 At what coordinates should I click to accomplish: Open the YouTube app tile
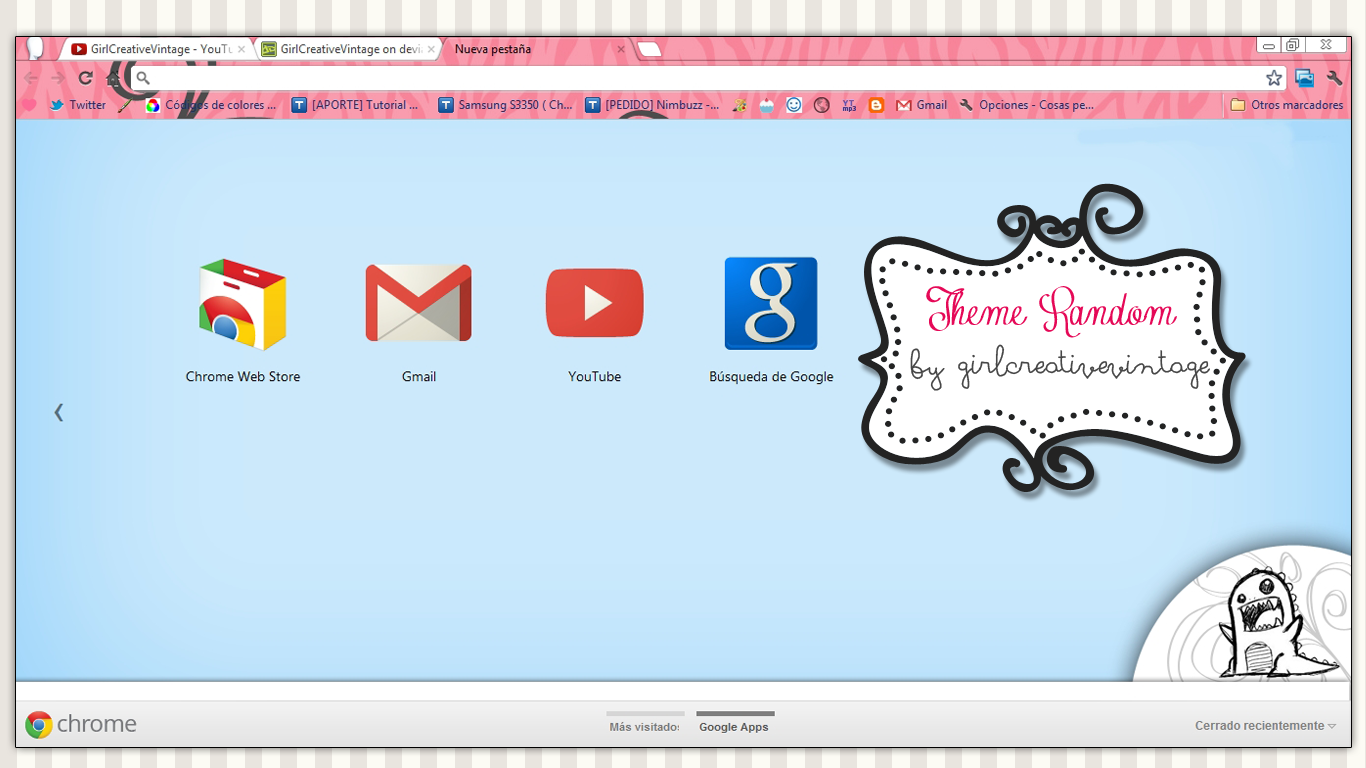pyautogui.click(x=594, y=303)
